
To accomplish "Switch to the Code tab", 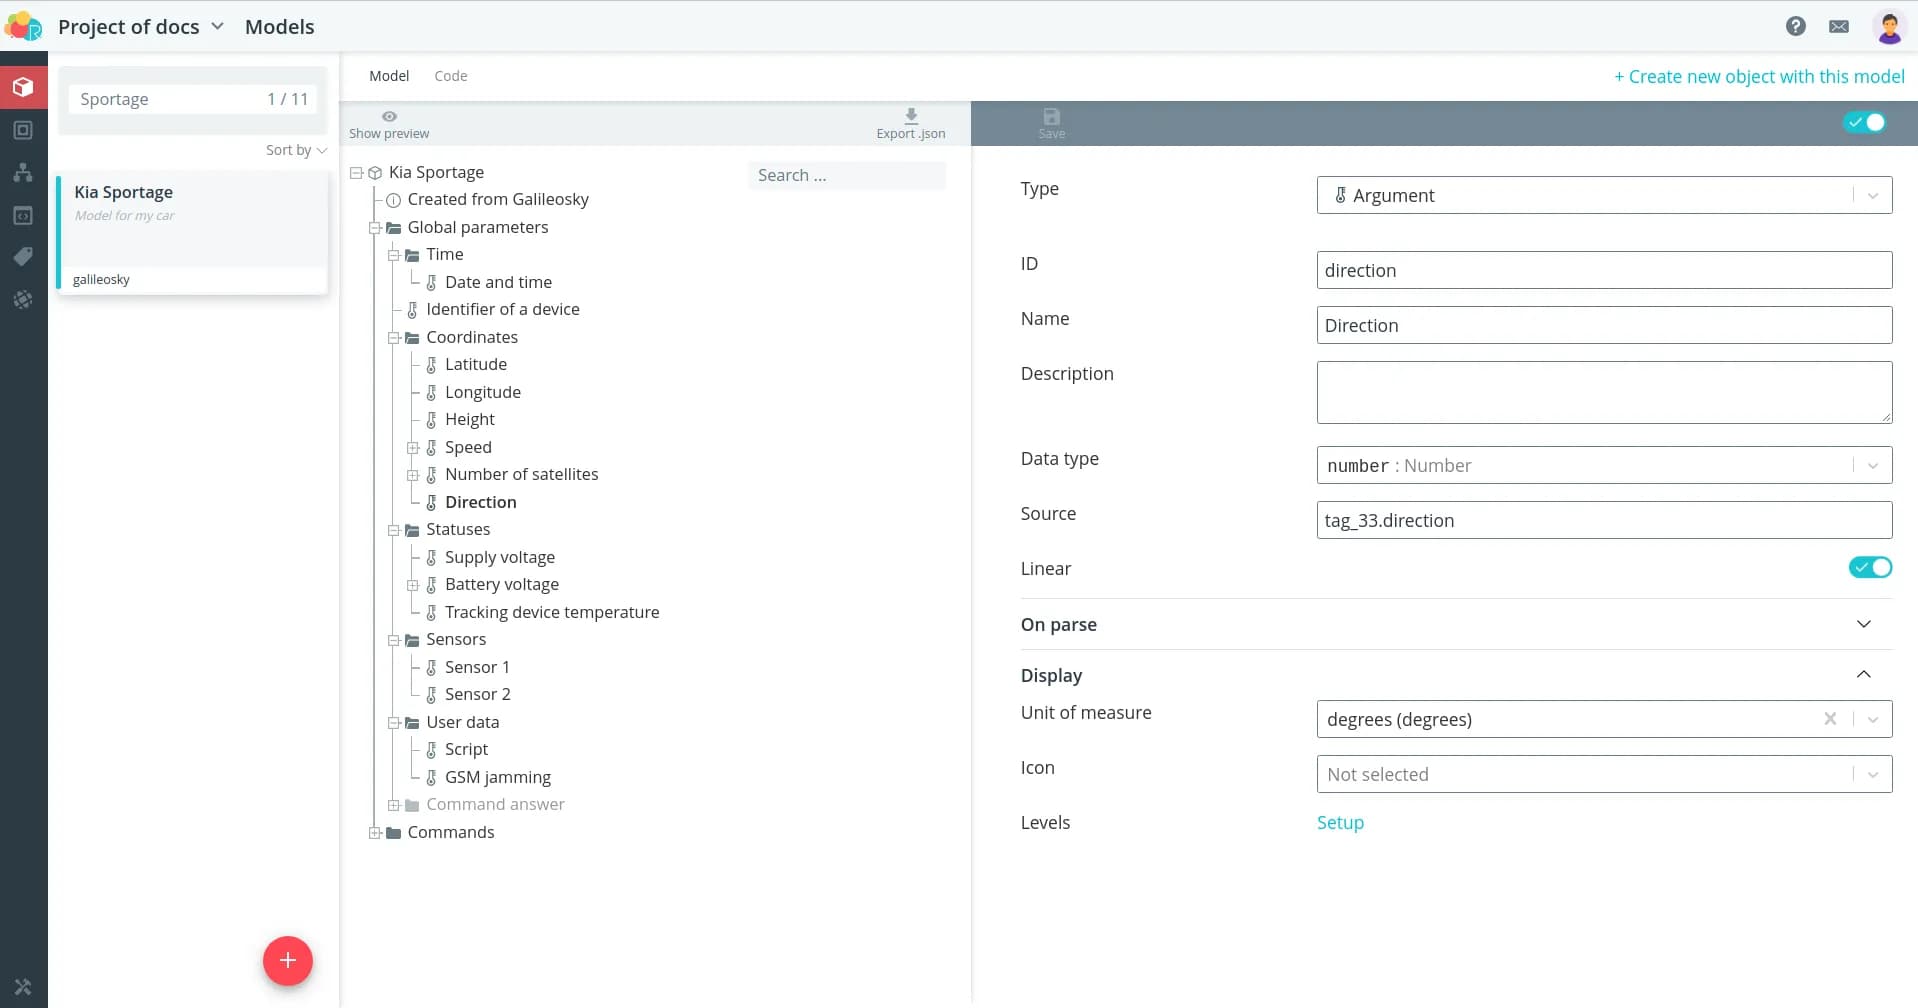I will (450, 76).
